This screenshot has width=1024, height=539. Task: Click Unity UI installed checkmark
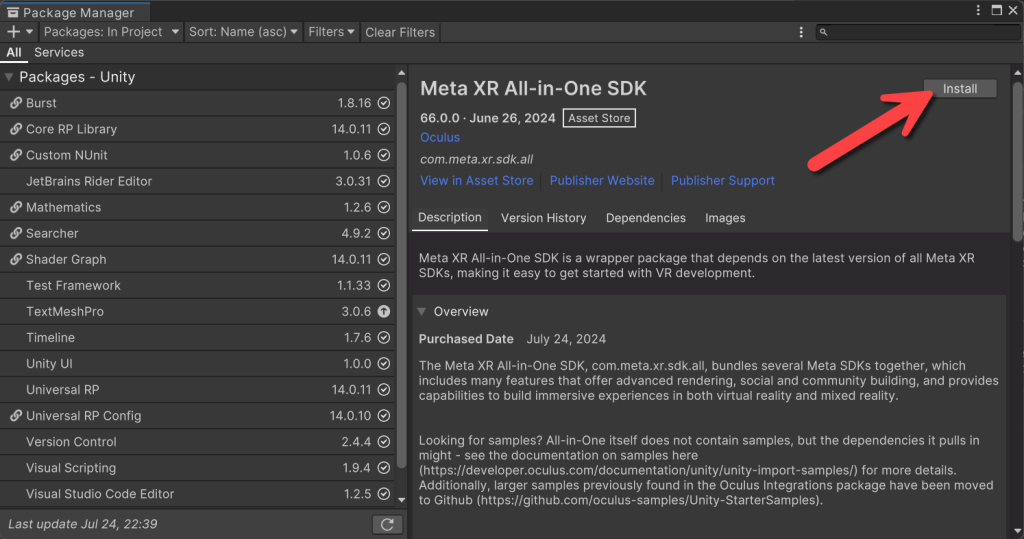coord(384,363)
